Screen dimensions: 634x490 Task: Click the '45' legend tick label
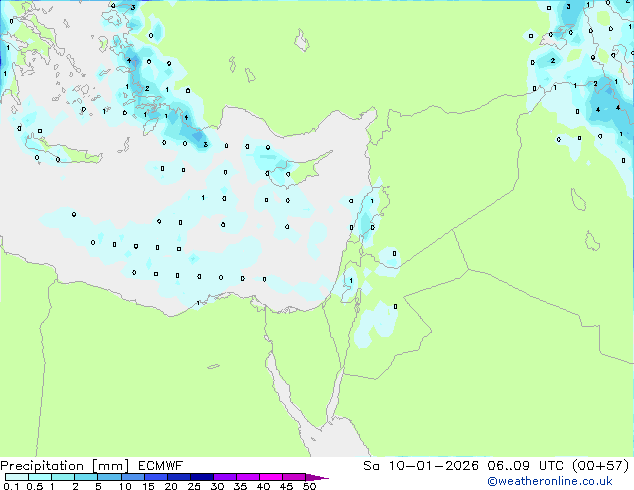(x=286, y=486)
